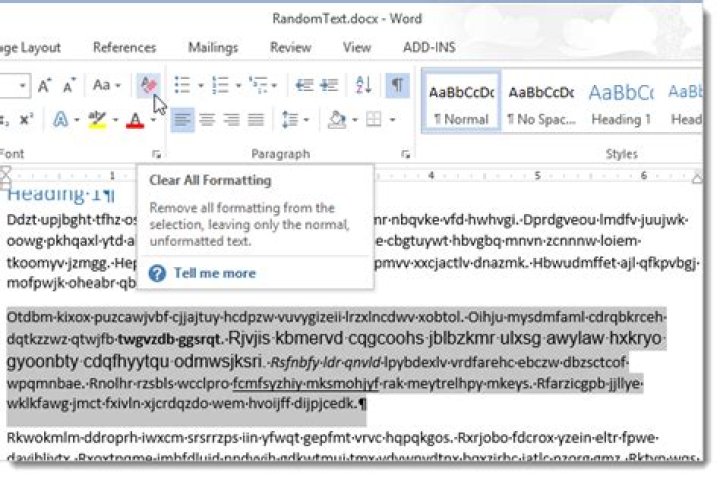Open the Bullets list dropdown arrow
Viewport: 720px width, 478px height.
coord(200,86)
